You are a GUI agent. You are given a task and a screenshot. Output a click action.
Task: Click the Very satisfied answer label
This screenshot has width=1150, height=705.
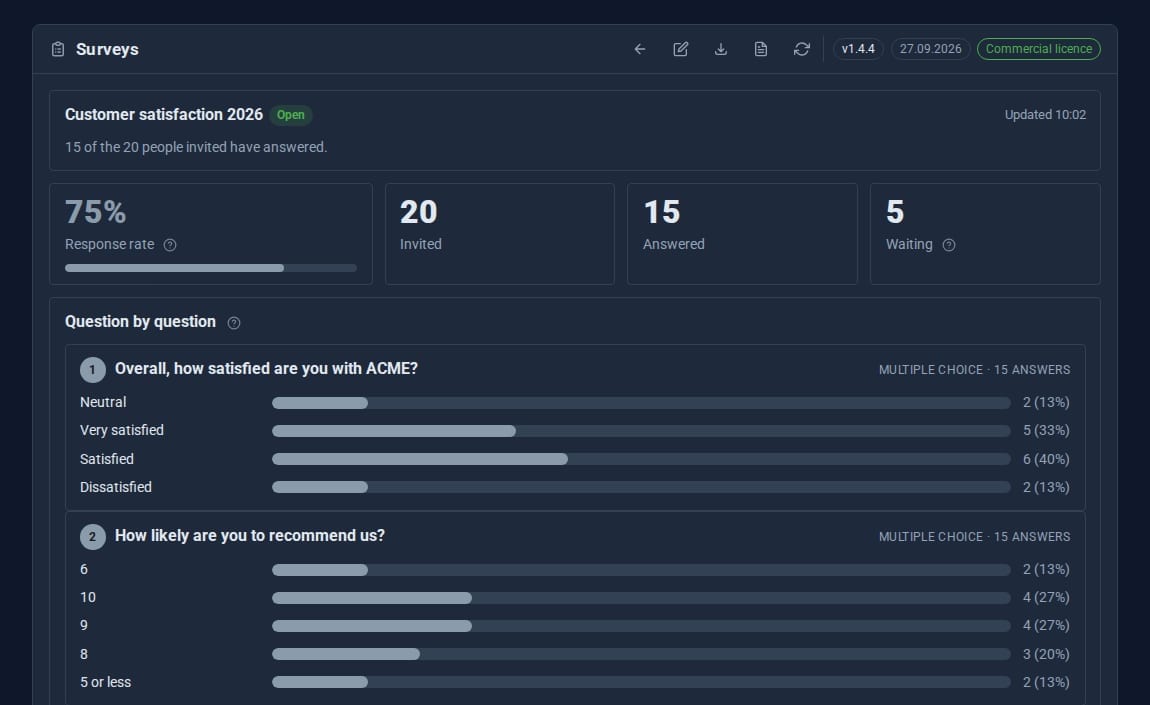coord(122,431)
